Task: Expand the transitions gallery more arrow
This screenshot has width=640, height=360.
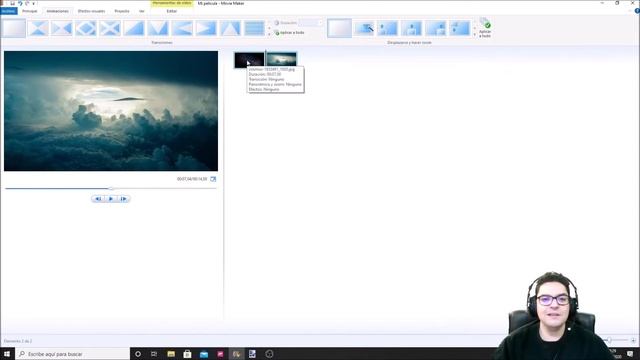Action: 269,34
